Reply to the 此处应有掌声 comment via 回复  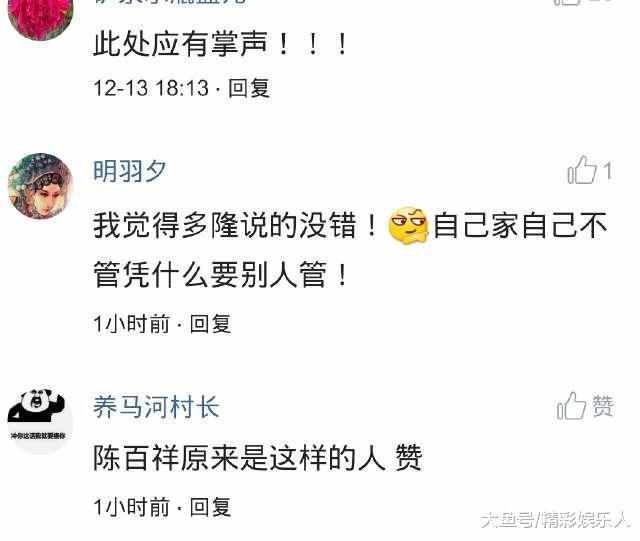click(249, 88)
